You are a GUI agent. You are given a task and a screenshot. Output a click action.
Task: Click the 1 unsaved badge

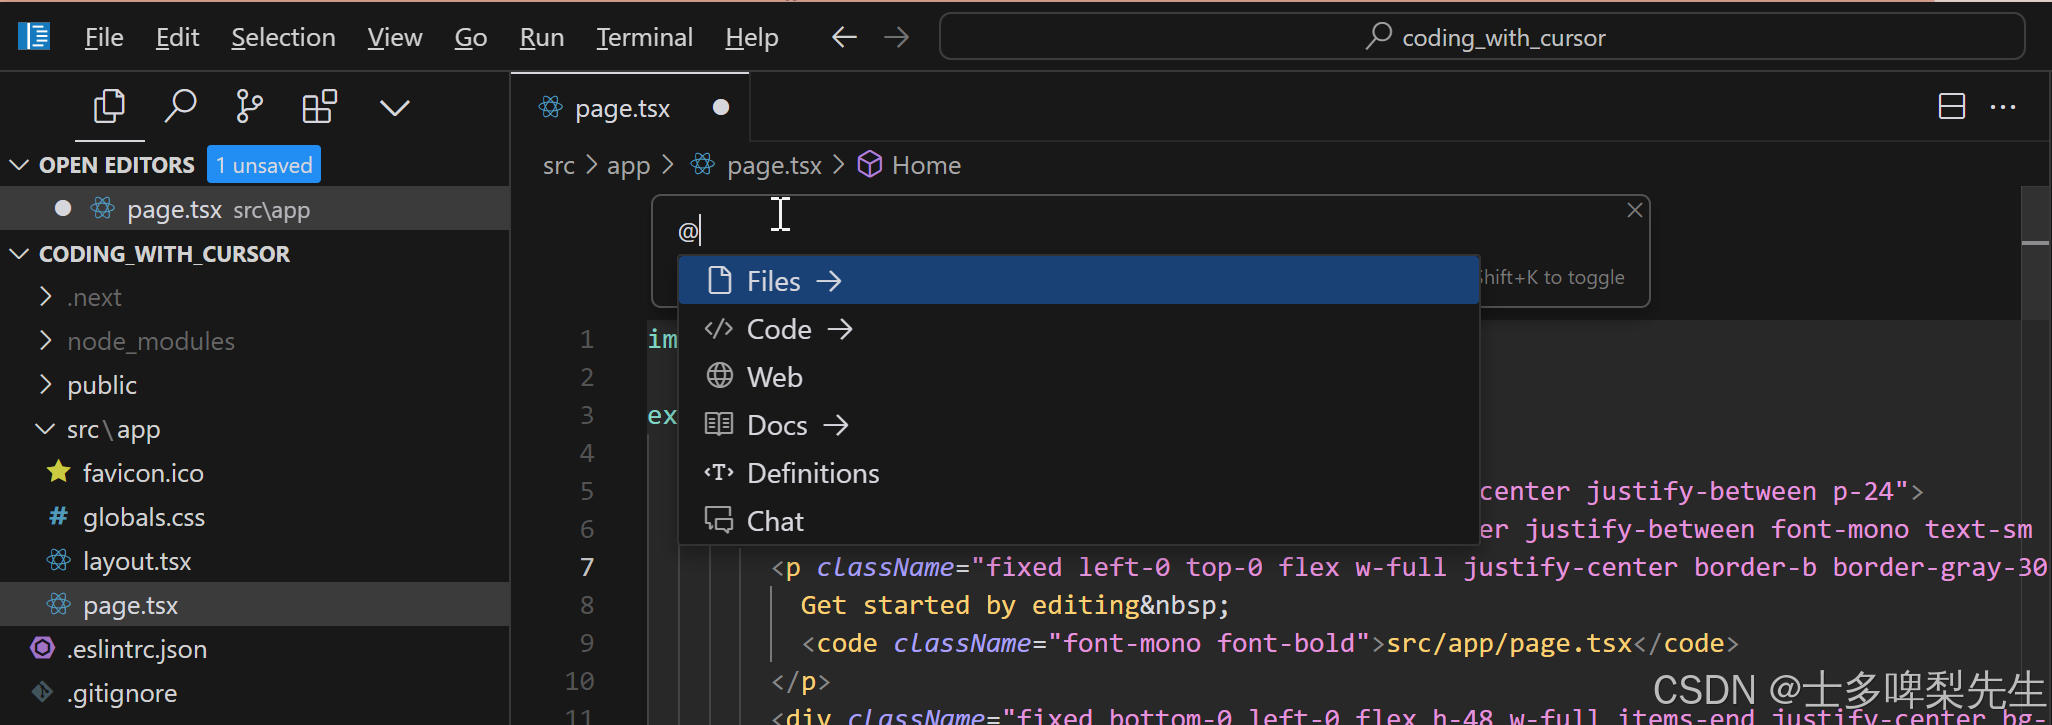click(264, 165)
